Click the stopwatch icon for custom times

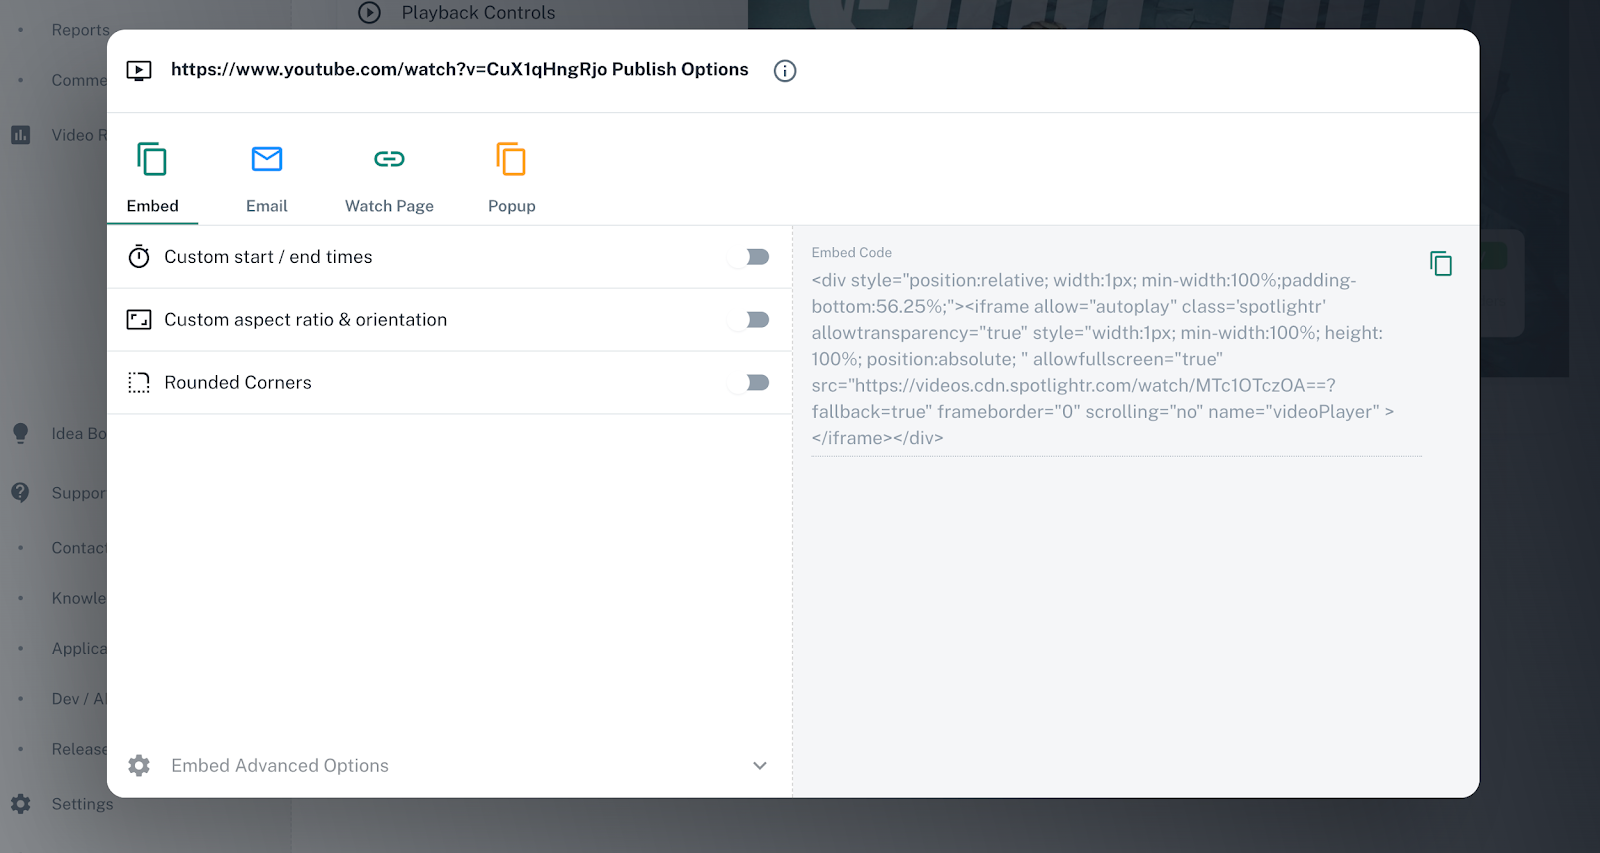point(139,257)
